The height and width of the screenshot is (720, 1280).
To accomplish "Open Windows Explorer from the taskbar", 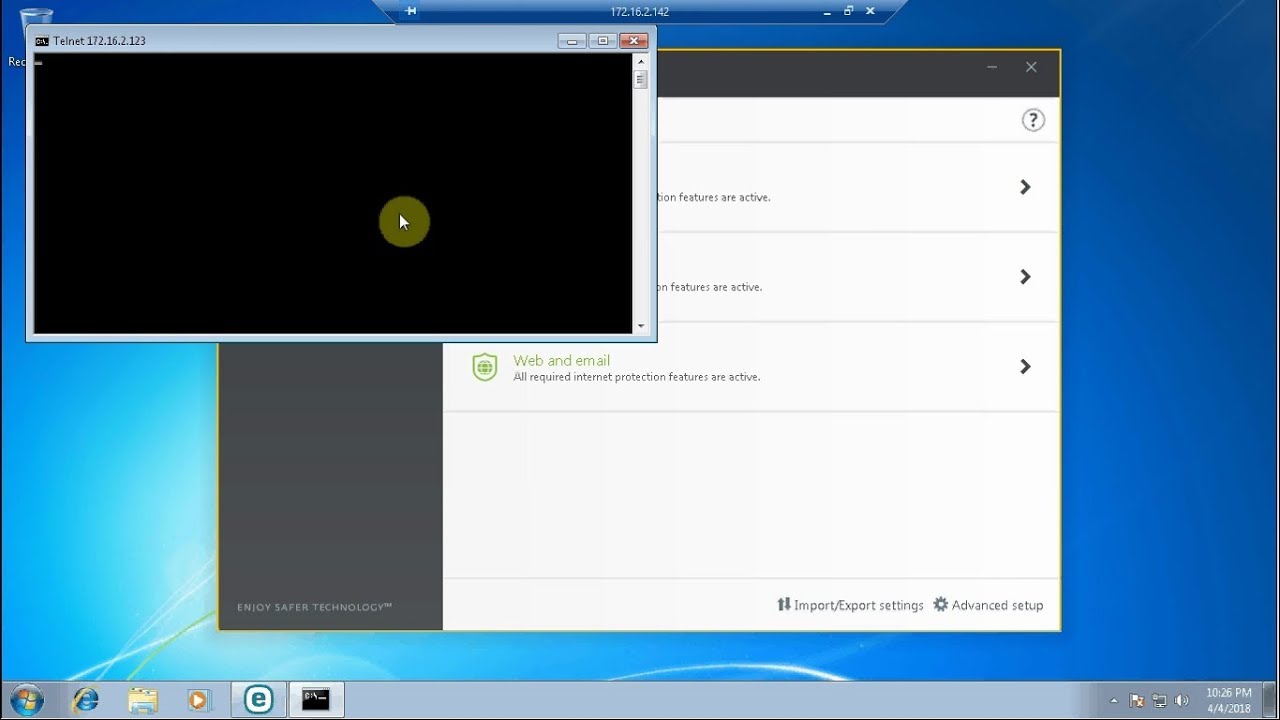I will (x=143, y=700).
